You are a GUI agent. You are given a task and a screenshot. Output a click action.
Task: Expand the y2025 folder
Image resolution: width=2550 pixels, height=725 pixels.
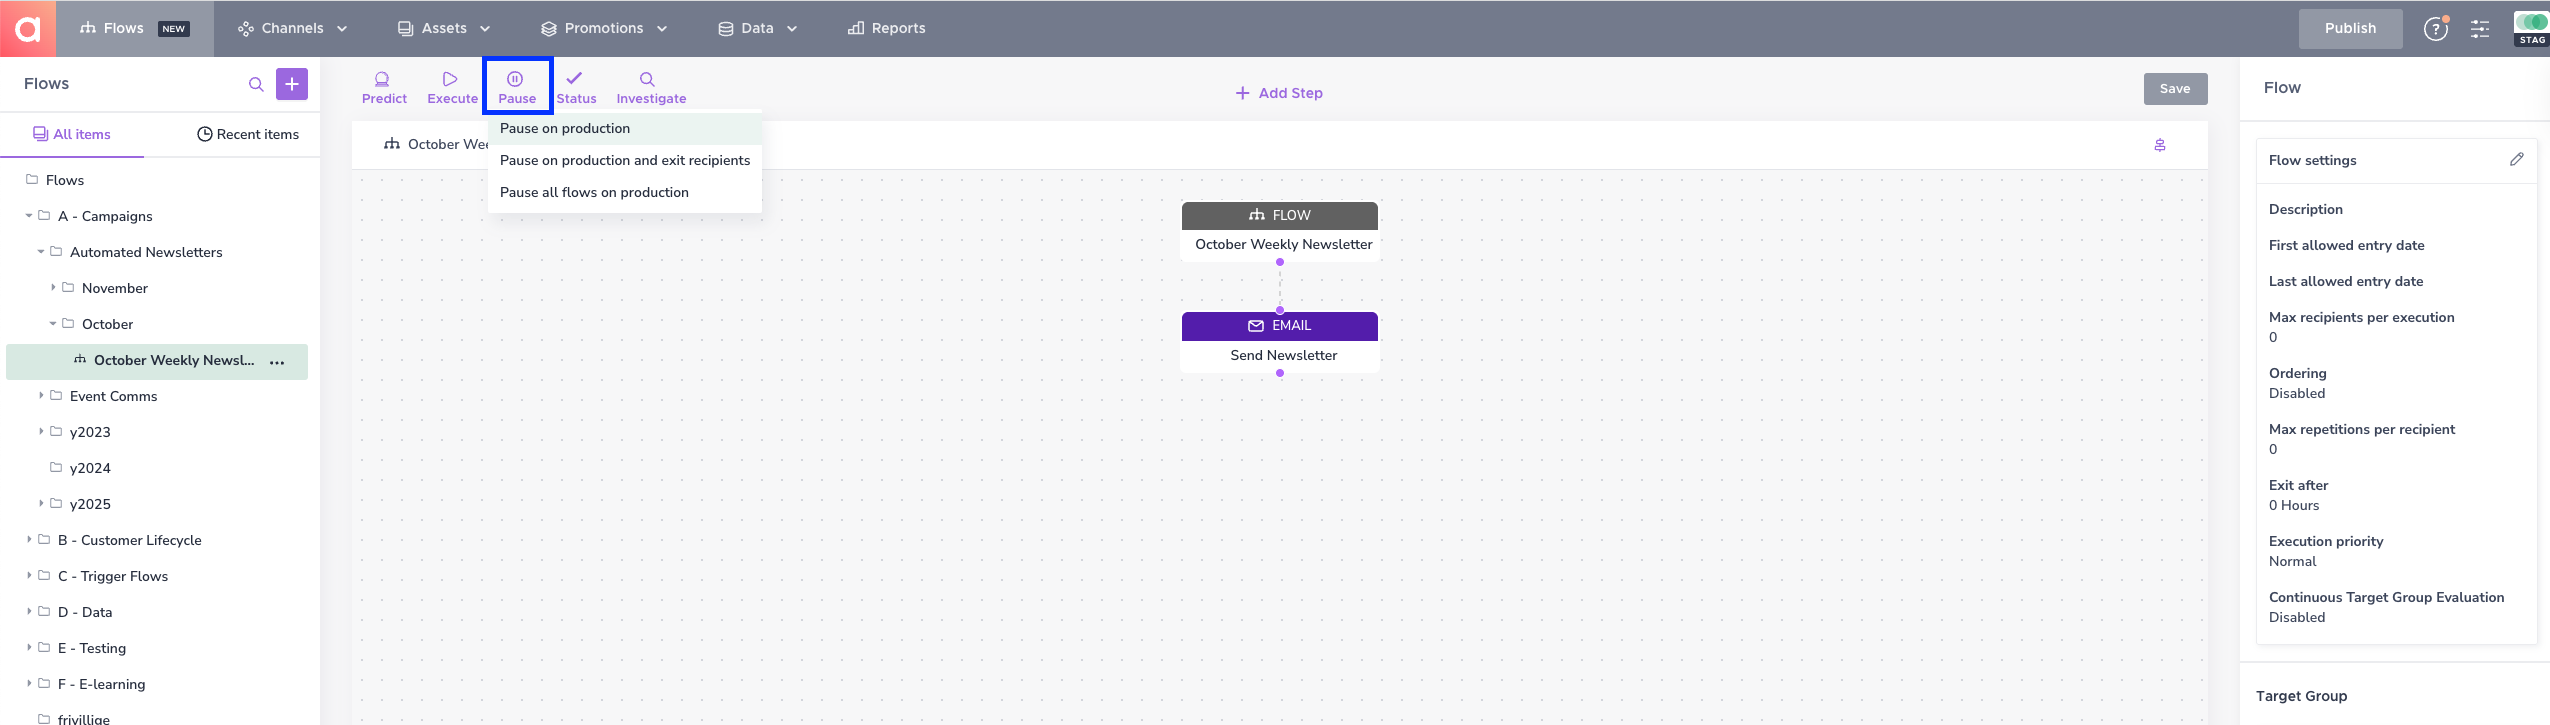point(41,503)
